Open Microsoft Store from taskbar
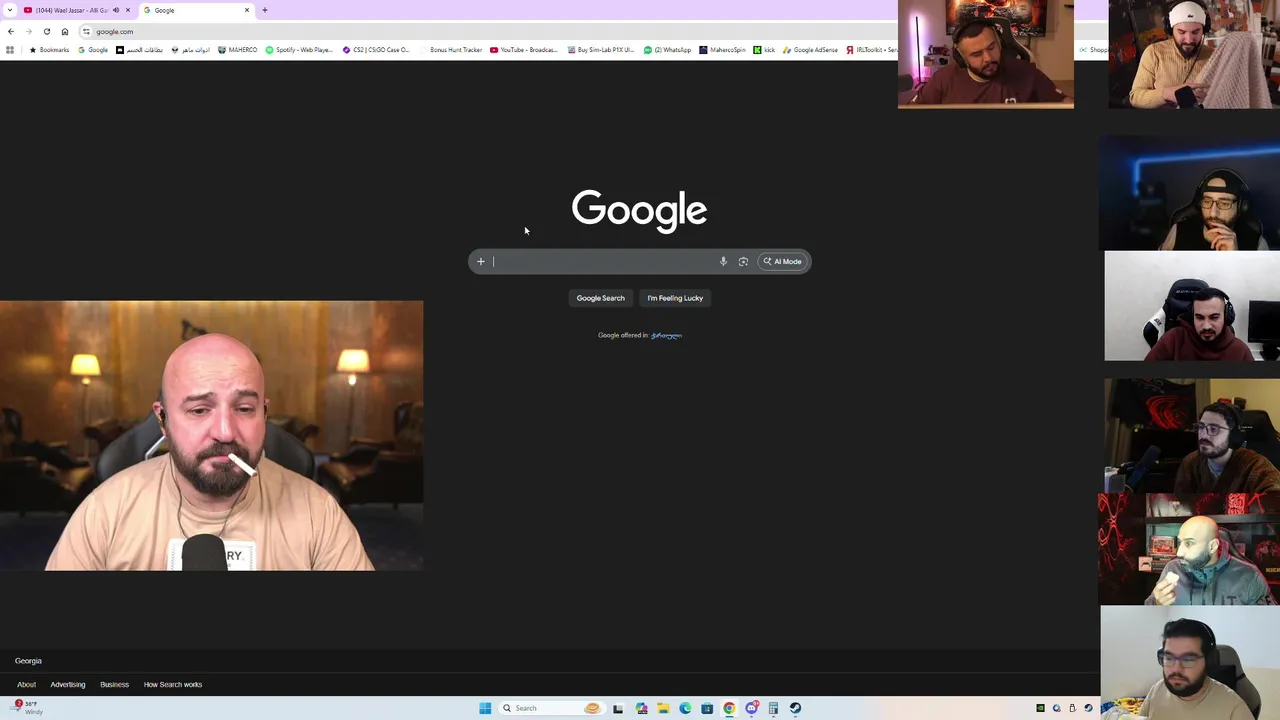Screen dimensions: 1280x720 (707, 708)
